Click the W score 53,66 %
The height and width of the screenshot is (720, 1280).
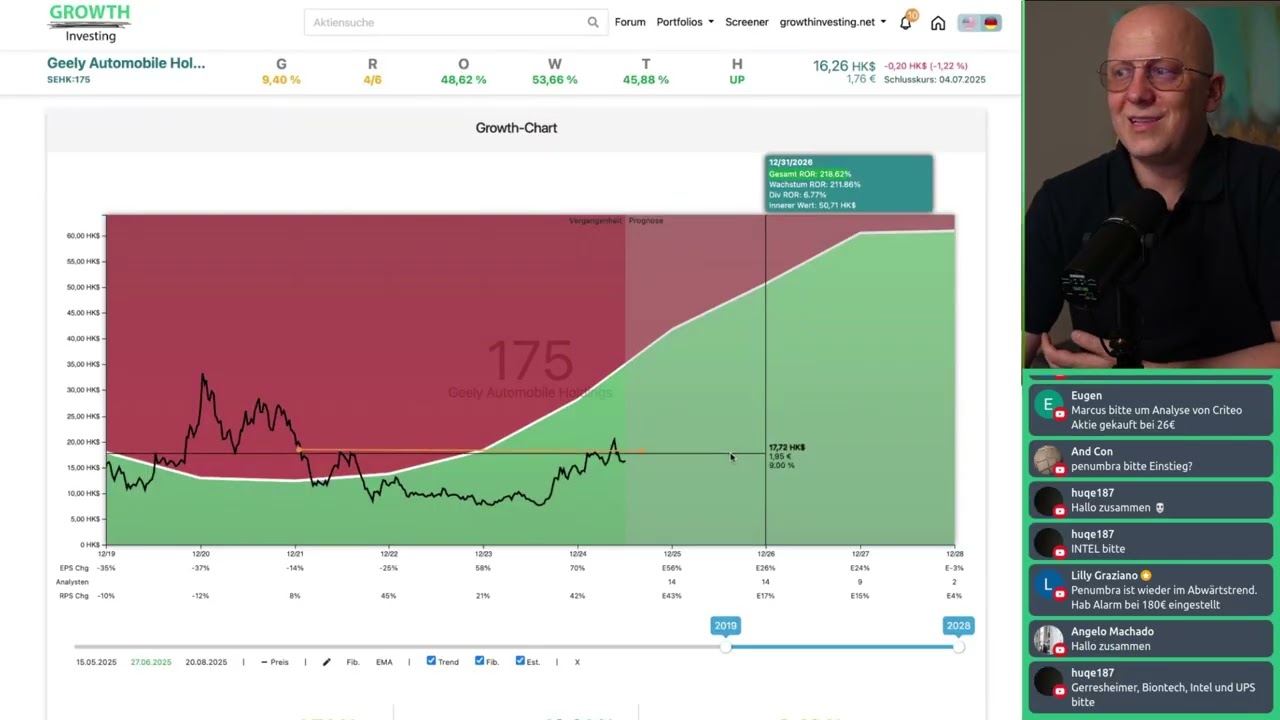(555, 80)
